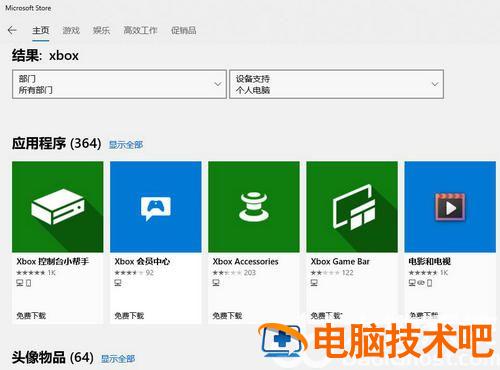Open the 高效工作 tab

pyautogui.click(x=140, y=30)
